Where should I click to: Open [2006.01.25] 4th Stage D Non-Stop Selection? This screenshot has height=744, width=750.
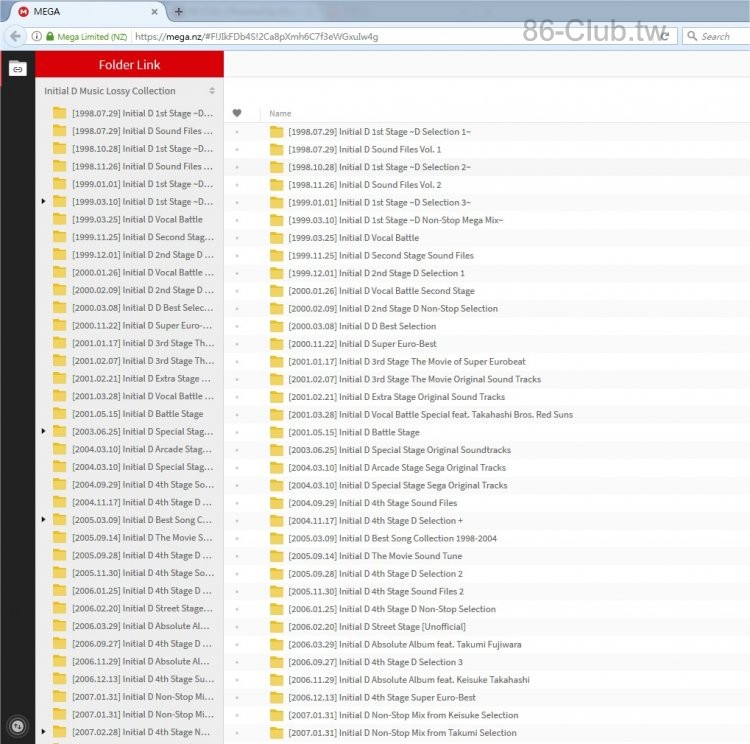click(x=392, y=609)
